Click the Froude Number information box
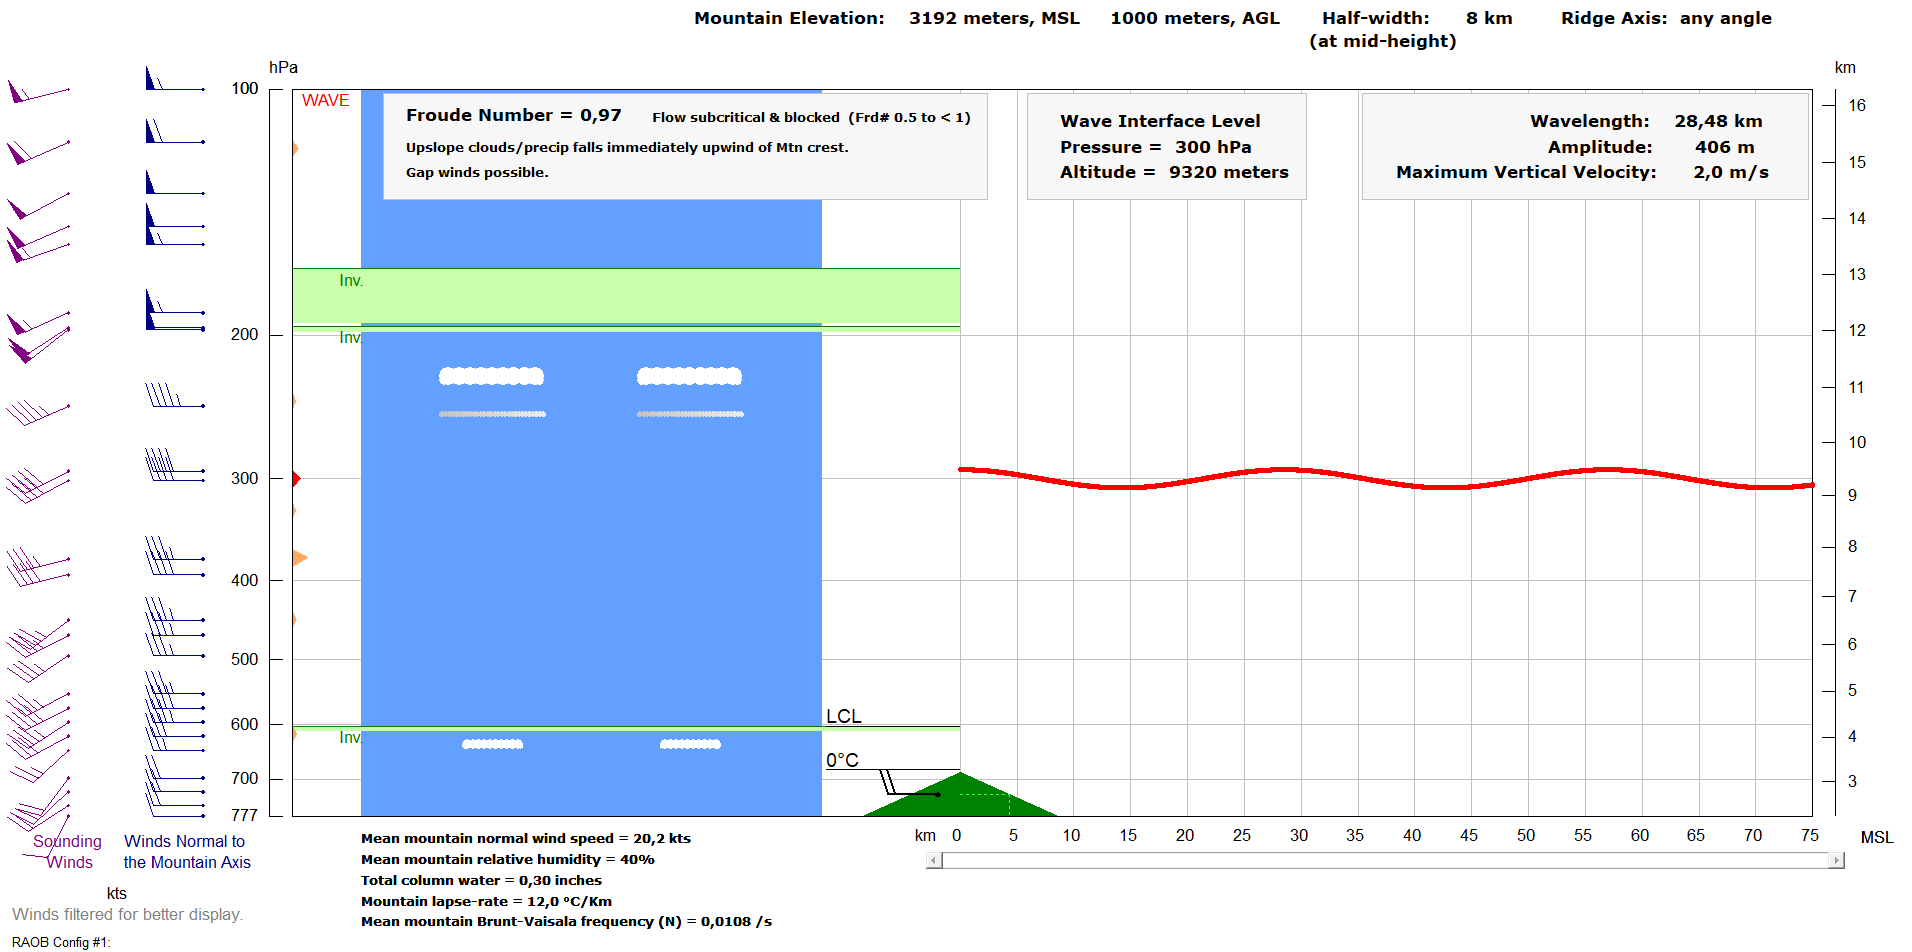The width and height of the screenshot is (1912, 952). coord(685,146)
